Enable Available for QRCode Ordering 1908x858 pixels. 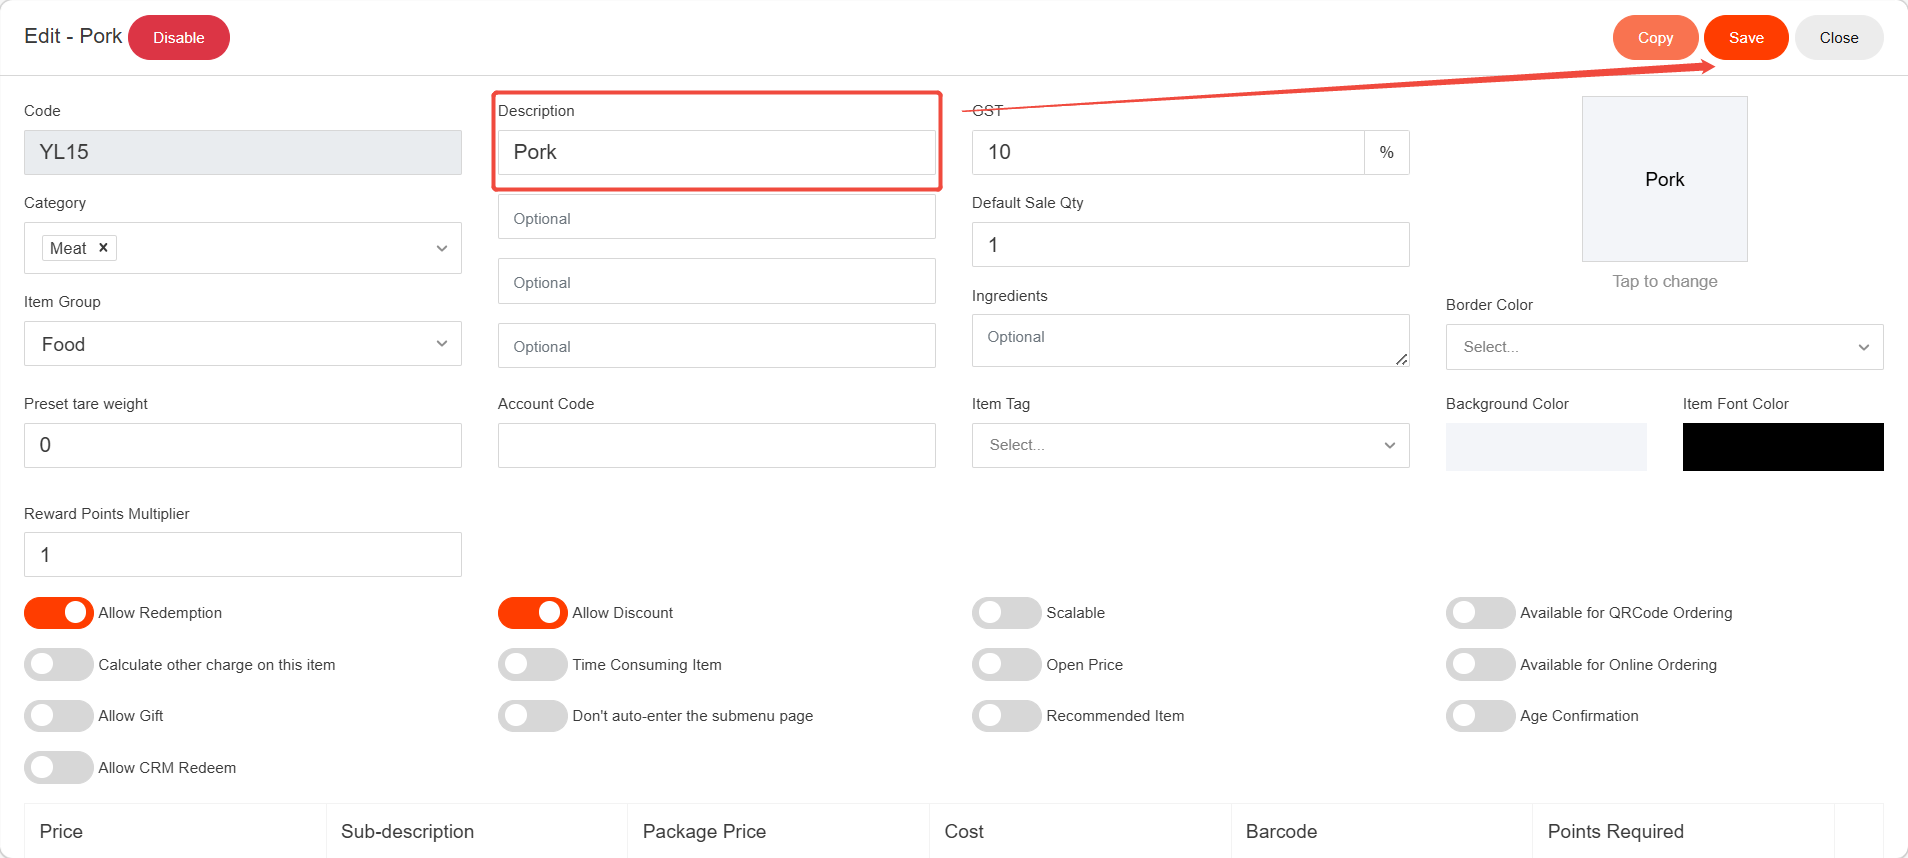(x=1480, y=613)
